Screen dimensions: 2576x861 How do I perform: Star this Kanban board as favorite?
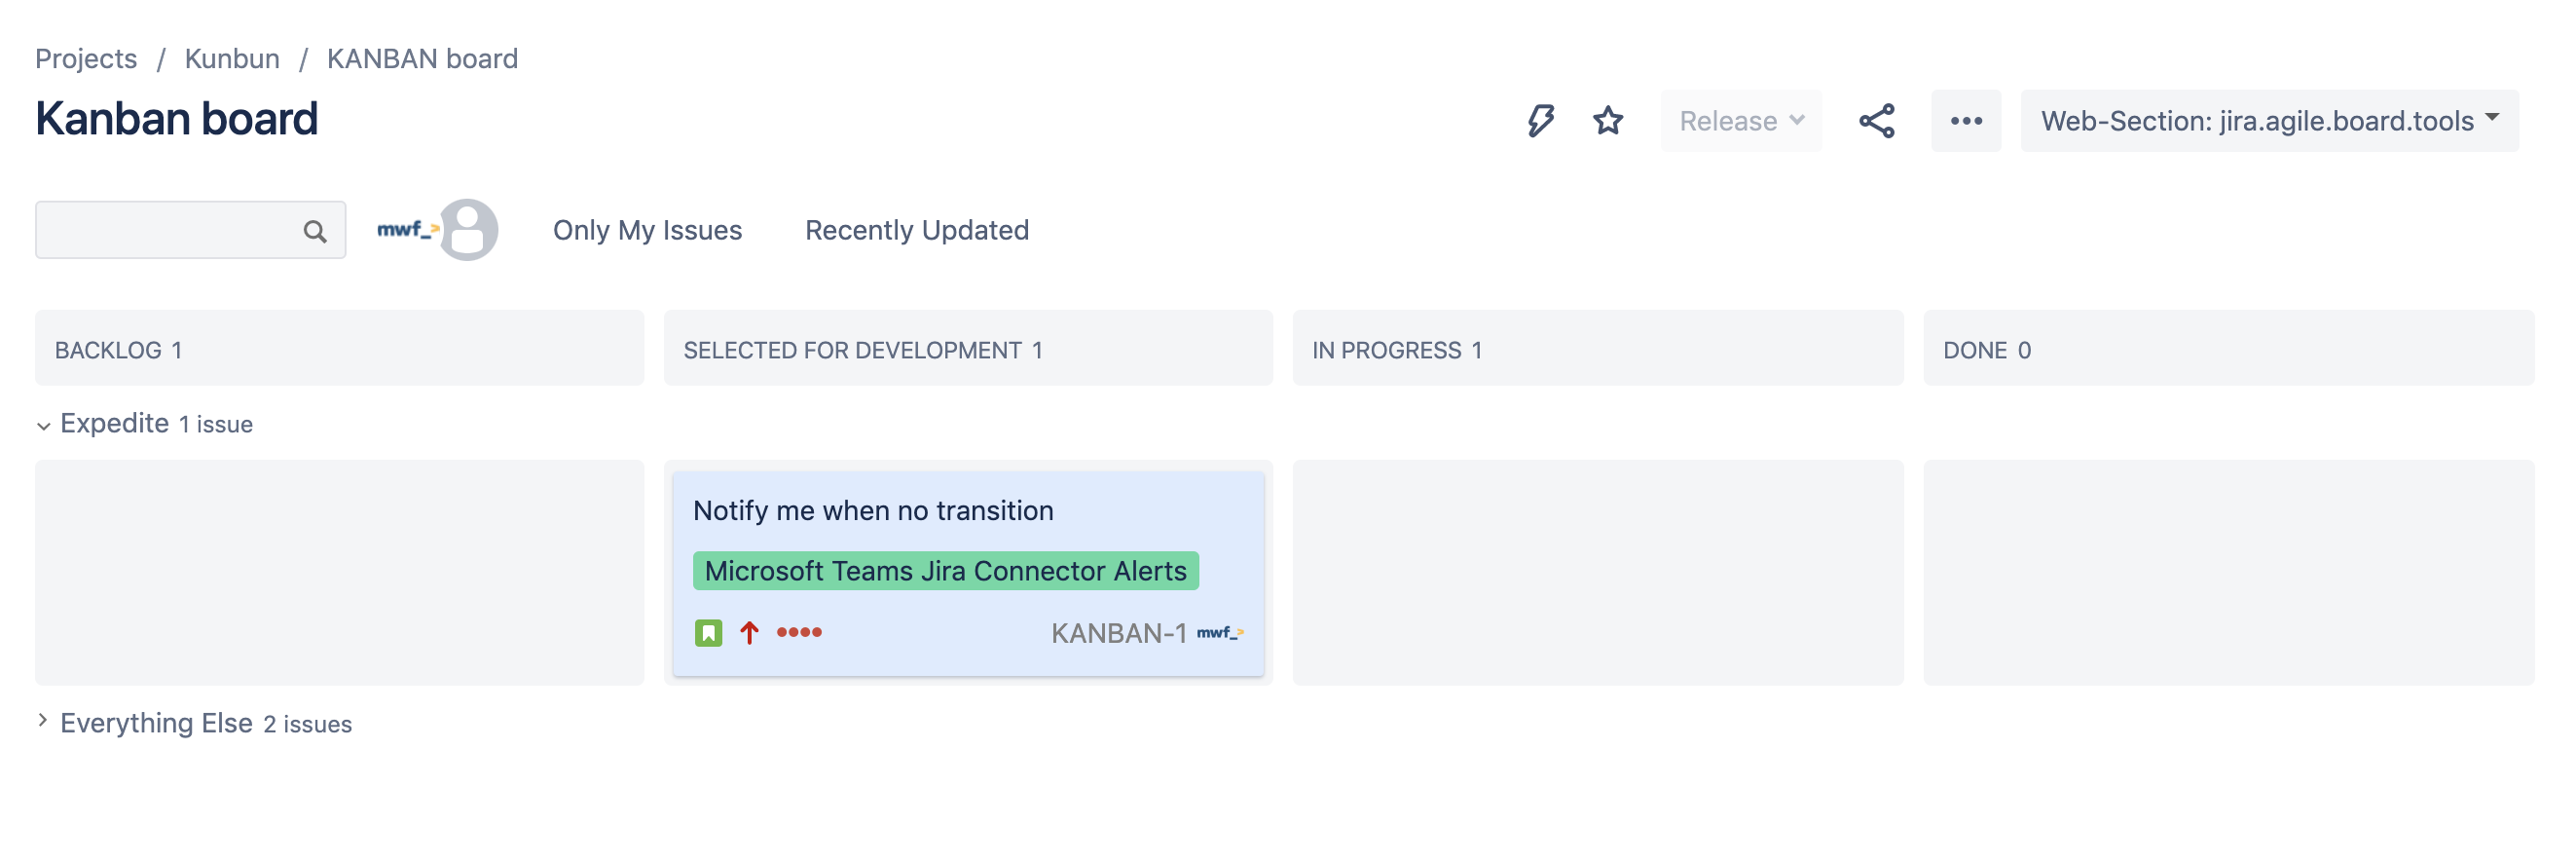[x=1607, y=121]
